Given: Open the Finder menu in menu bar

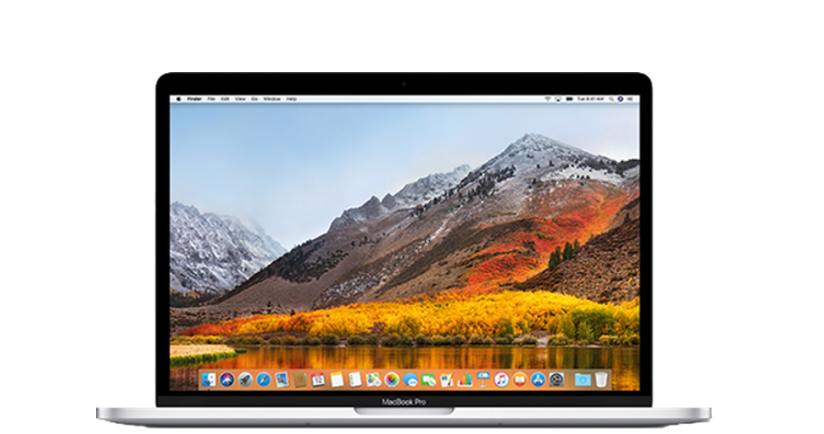Looking at the screenshot, I should [x=194, y=99].
